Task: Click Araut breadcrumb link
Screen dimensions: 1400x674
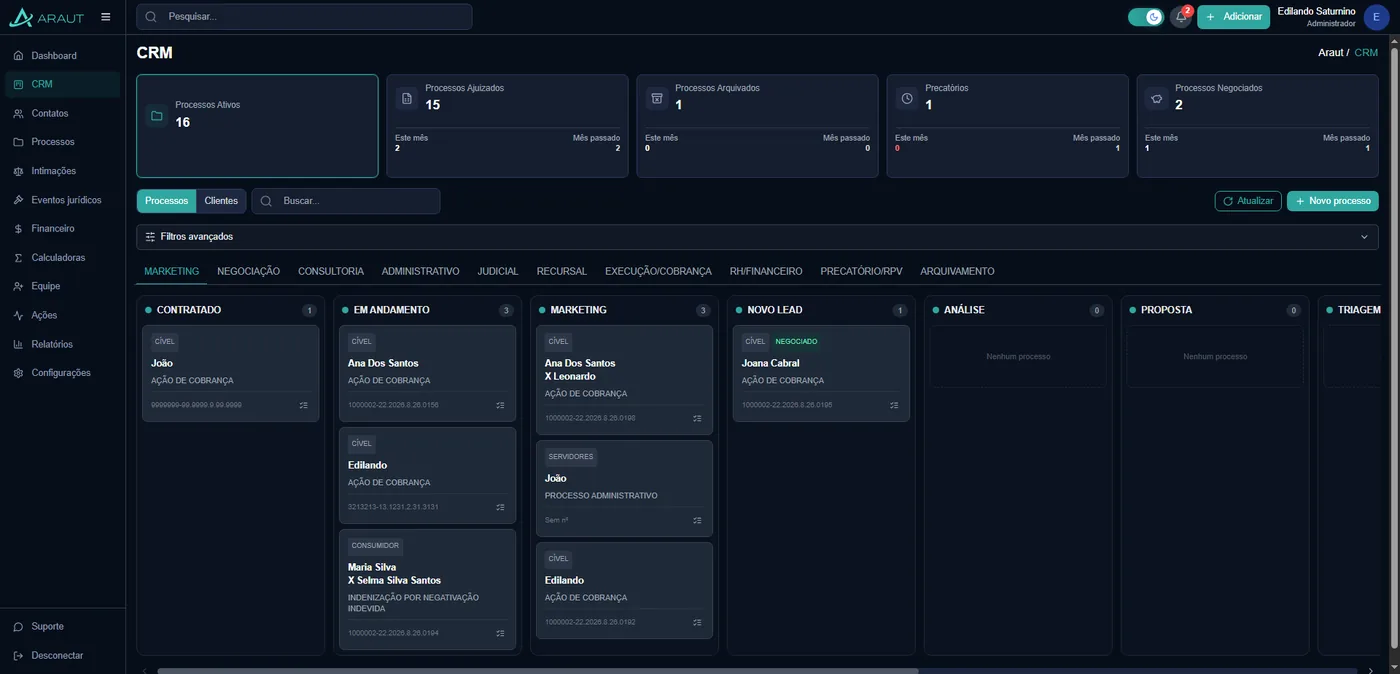Action: coord(1330,52)
